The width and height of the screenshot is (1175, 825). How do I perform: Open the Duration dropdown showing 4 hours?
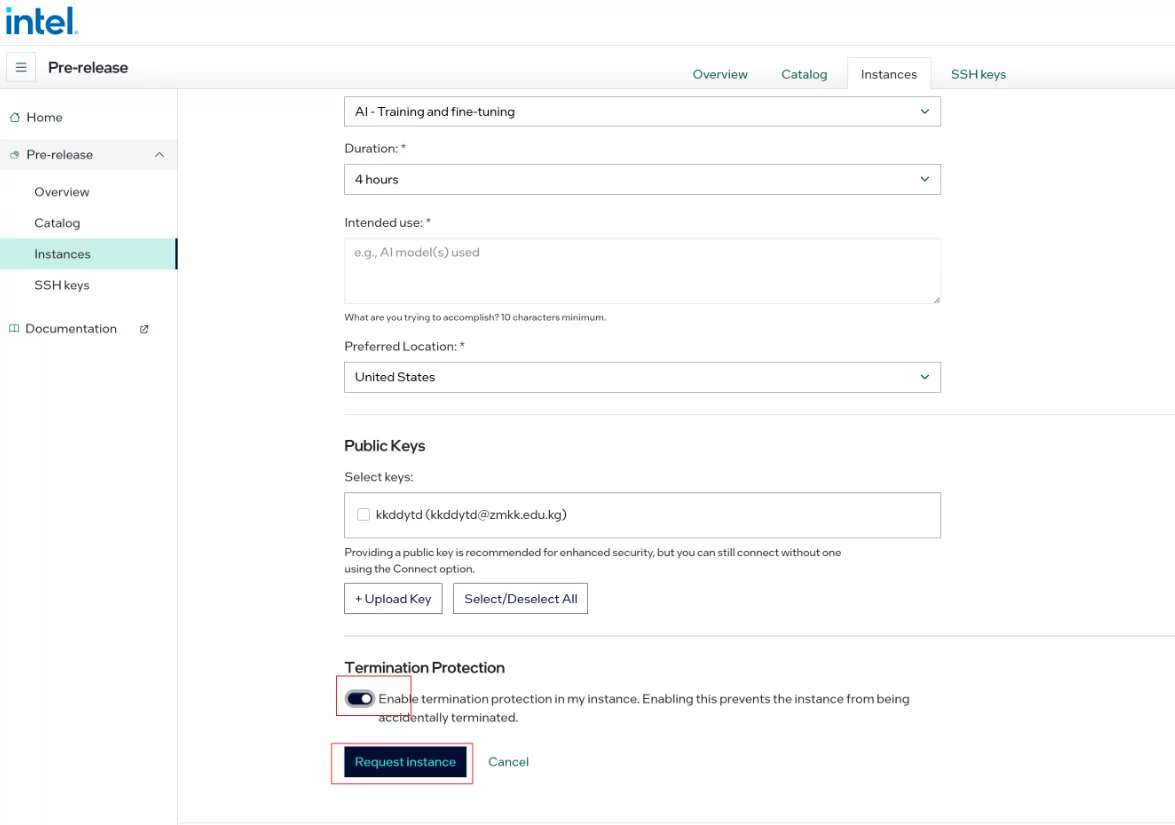pyautogui.click(x=642, y=180)
